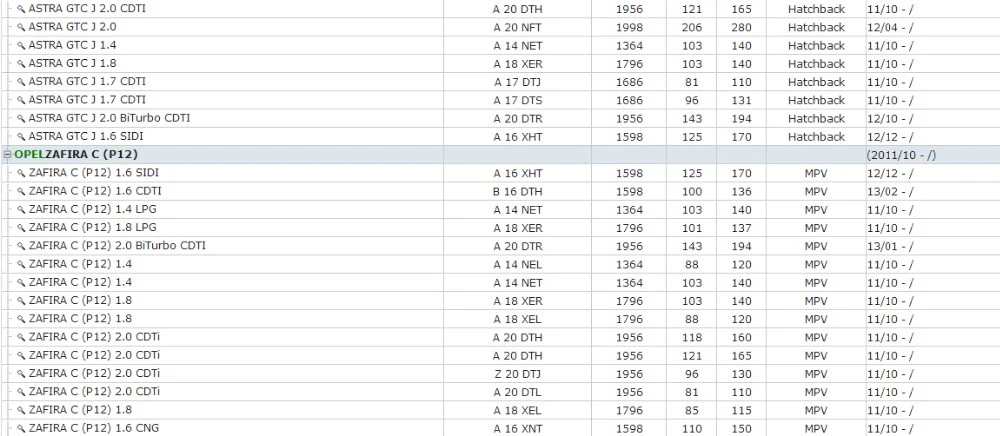Image resolution: width=1000 pixels, height=436 pixels.
Task: Click the '150' horsepower cell
Action: [x=741, y=429]
